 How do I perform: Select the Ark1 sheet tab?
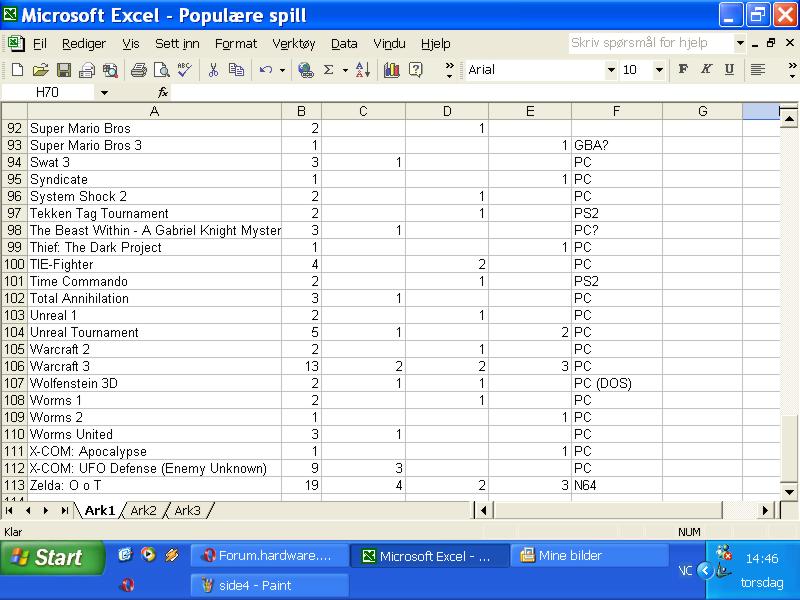pos(99,510)
